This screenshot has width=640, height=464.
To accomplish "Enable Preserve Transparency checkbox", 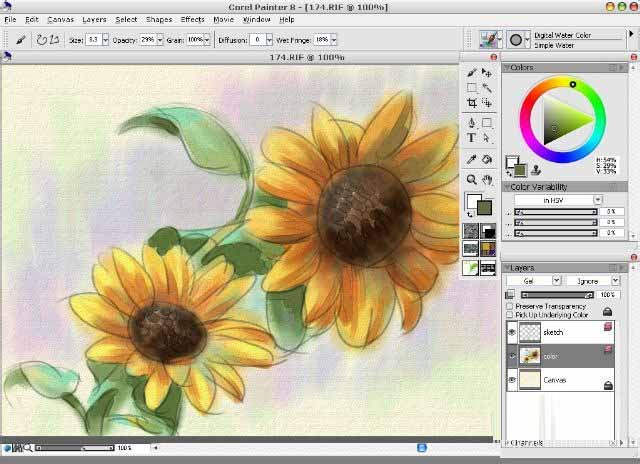I will pos(510,306).
